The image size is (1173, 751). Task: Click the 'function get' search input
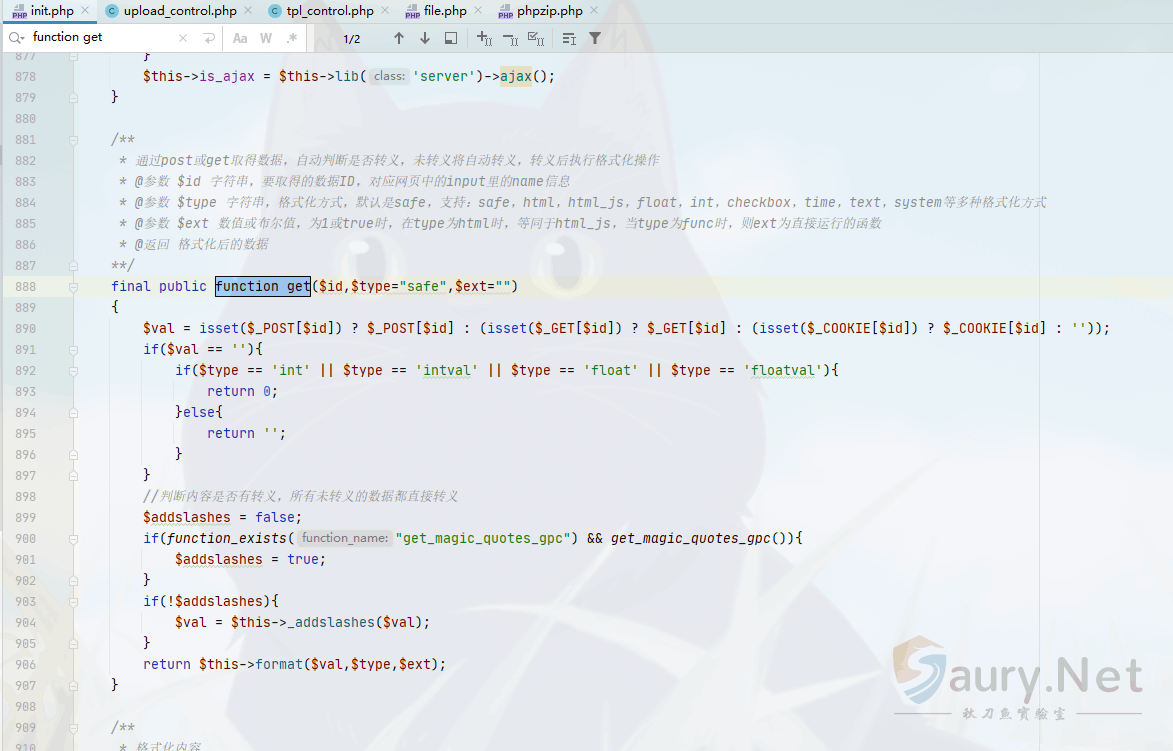100,38
